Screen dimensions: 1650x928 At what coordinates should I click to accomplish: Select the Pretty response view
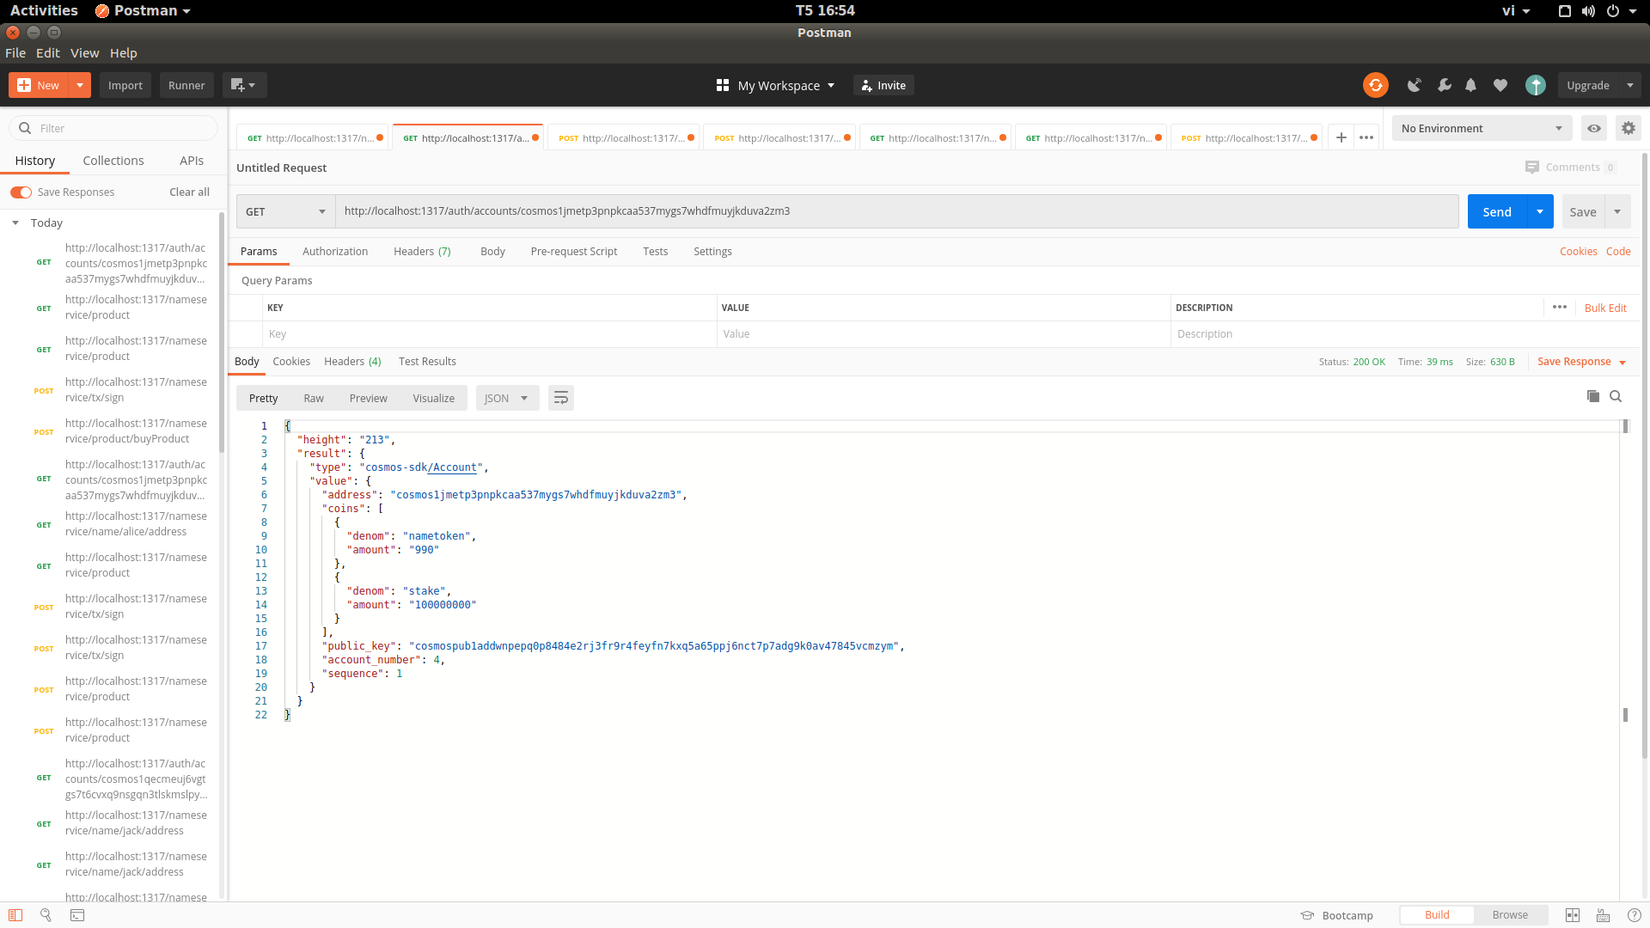(263, 398)
